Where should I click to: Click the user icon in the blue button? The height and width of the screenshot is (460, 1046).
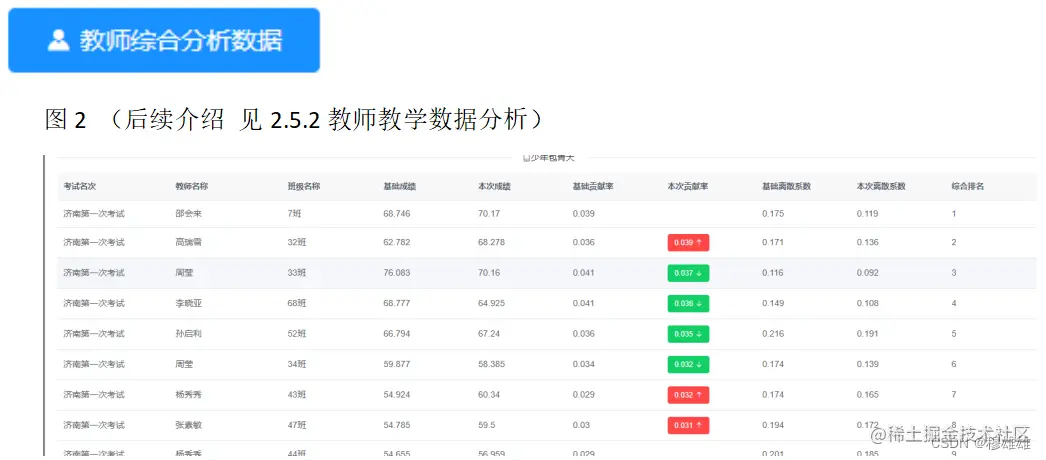pyautogui.click(x=59, y=40)
